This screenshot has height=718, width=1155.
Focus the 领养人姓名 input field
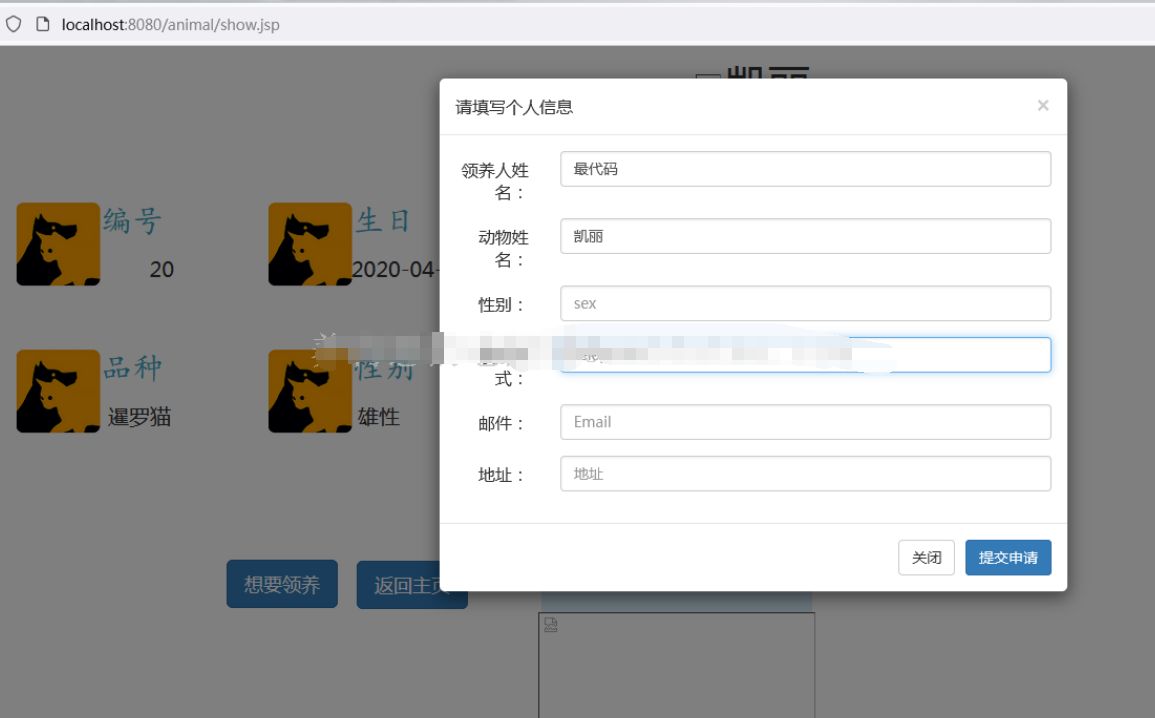coord(805,169)
